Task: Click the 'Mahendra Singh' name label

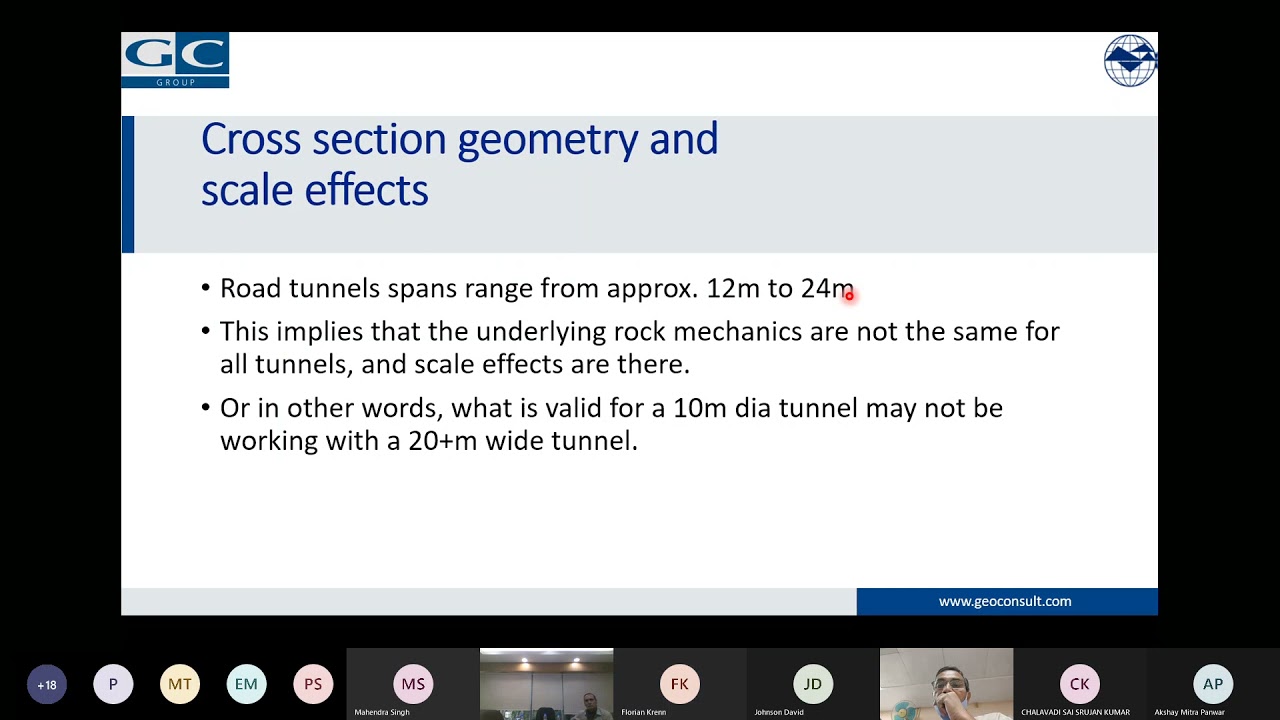Action: (382, 712)
